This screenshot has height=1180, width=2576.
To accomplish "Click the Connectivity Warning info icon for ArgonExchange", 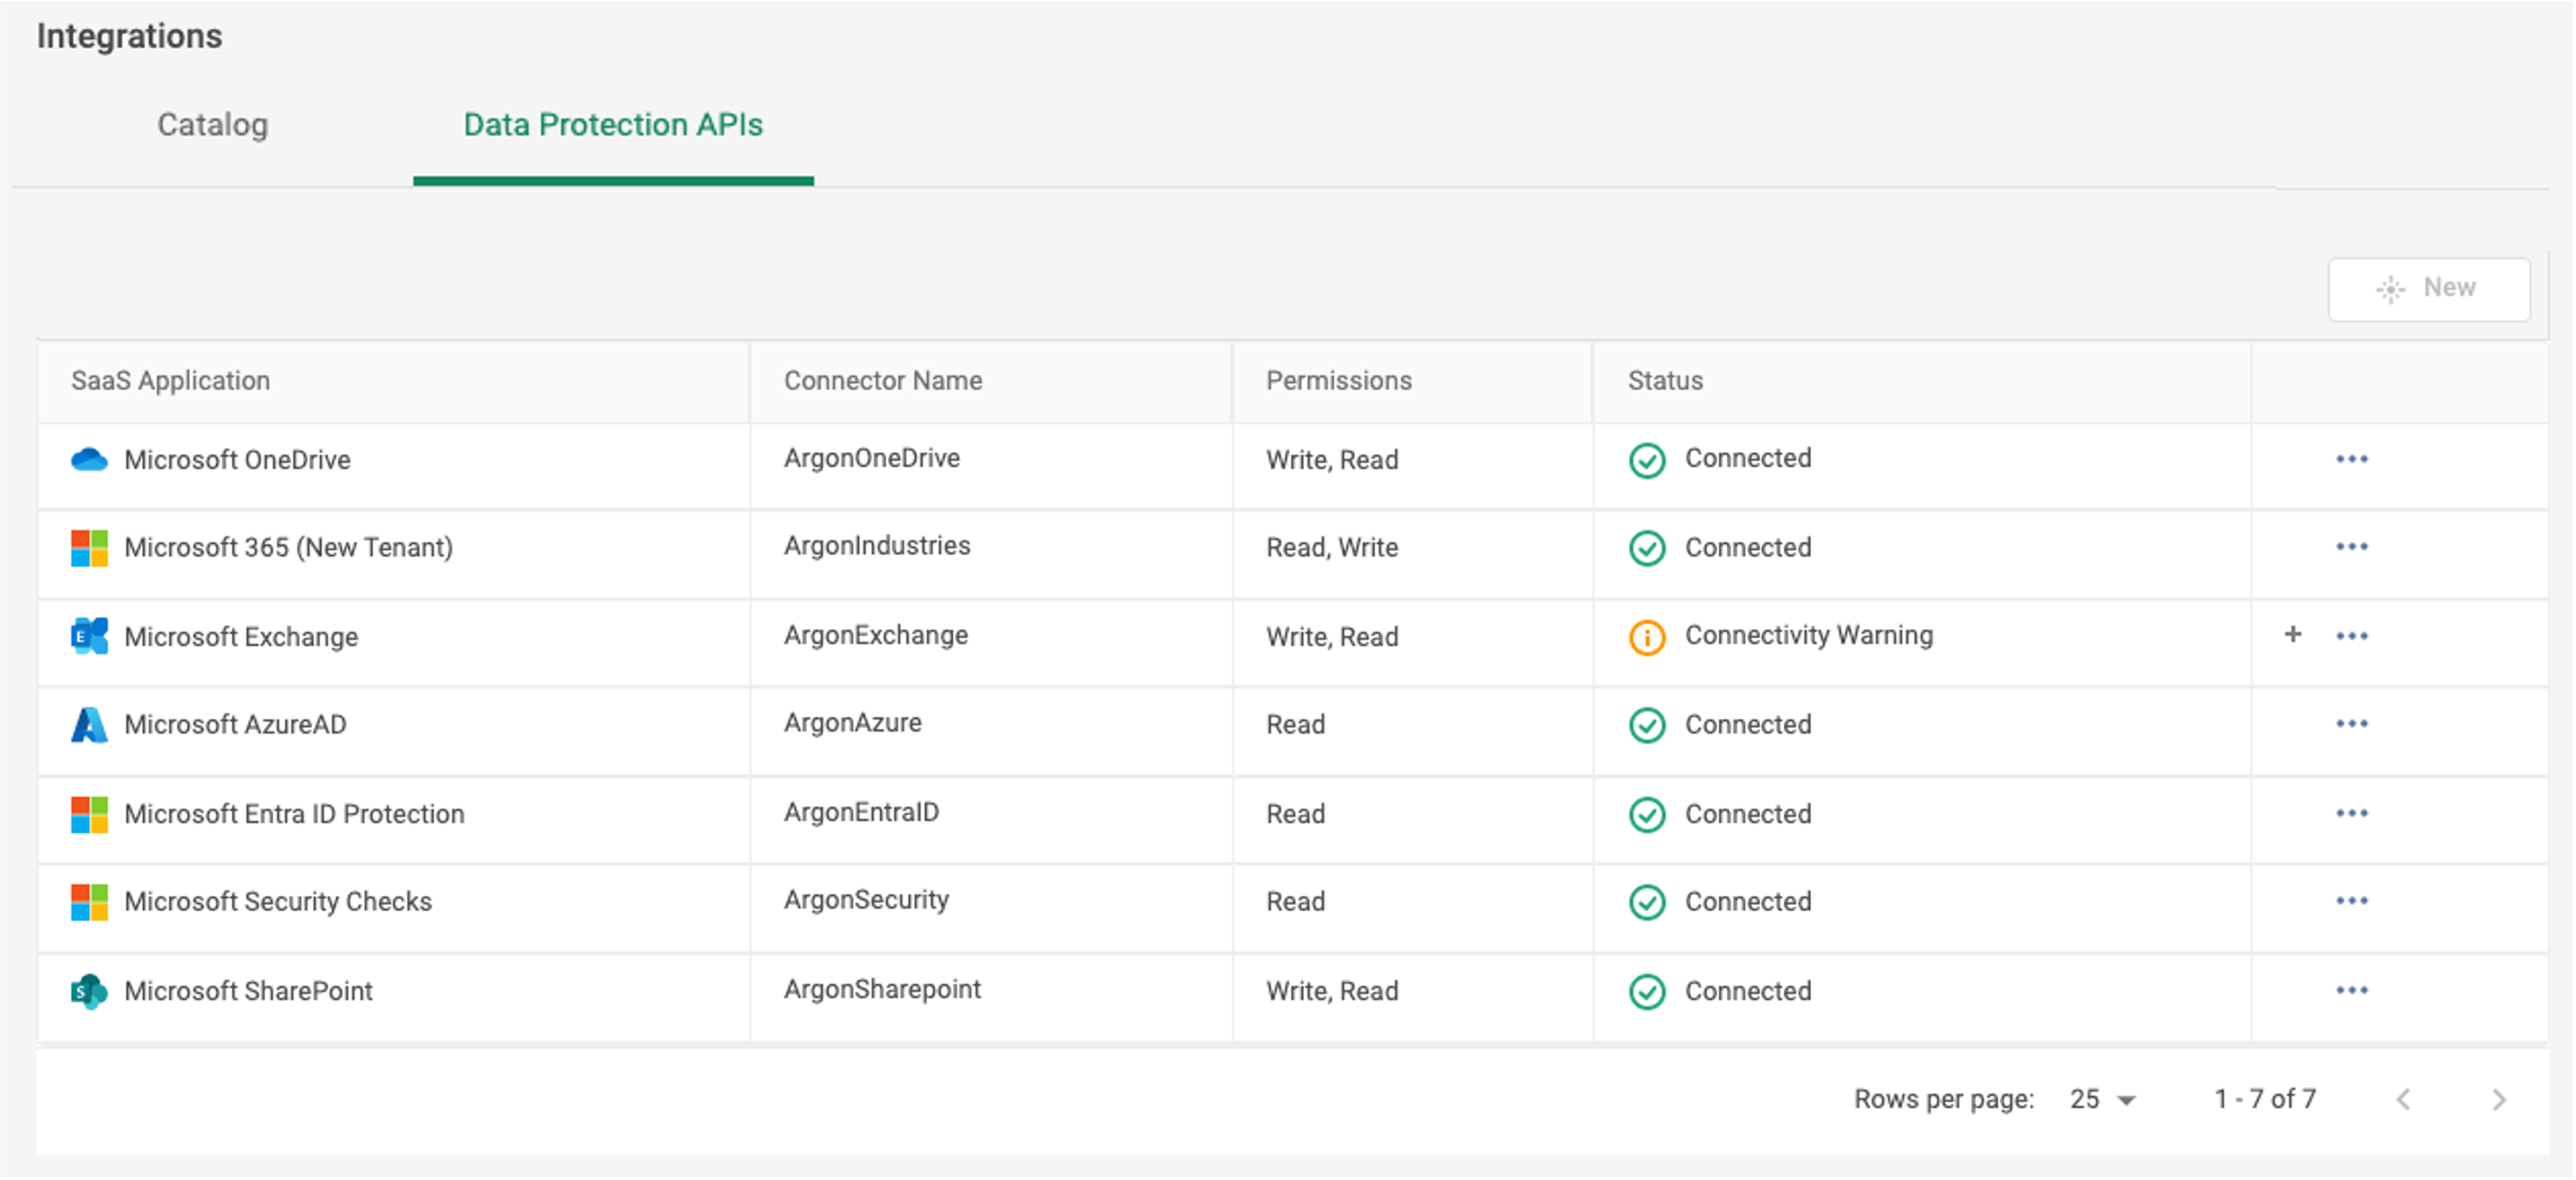I will 1647,637.
